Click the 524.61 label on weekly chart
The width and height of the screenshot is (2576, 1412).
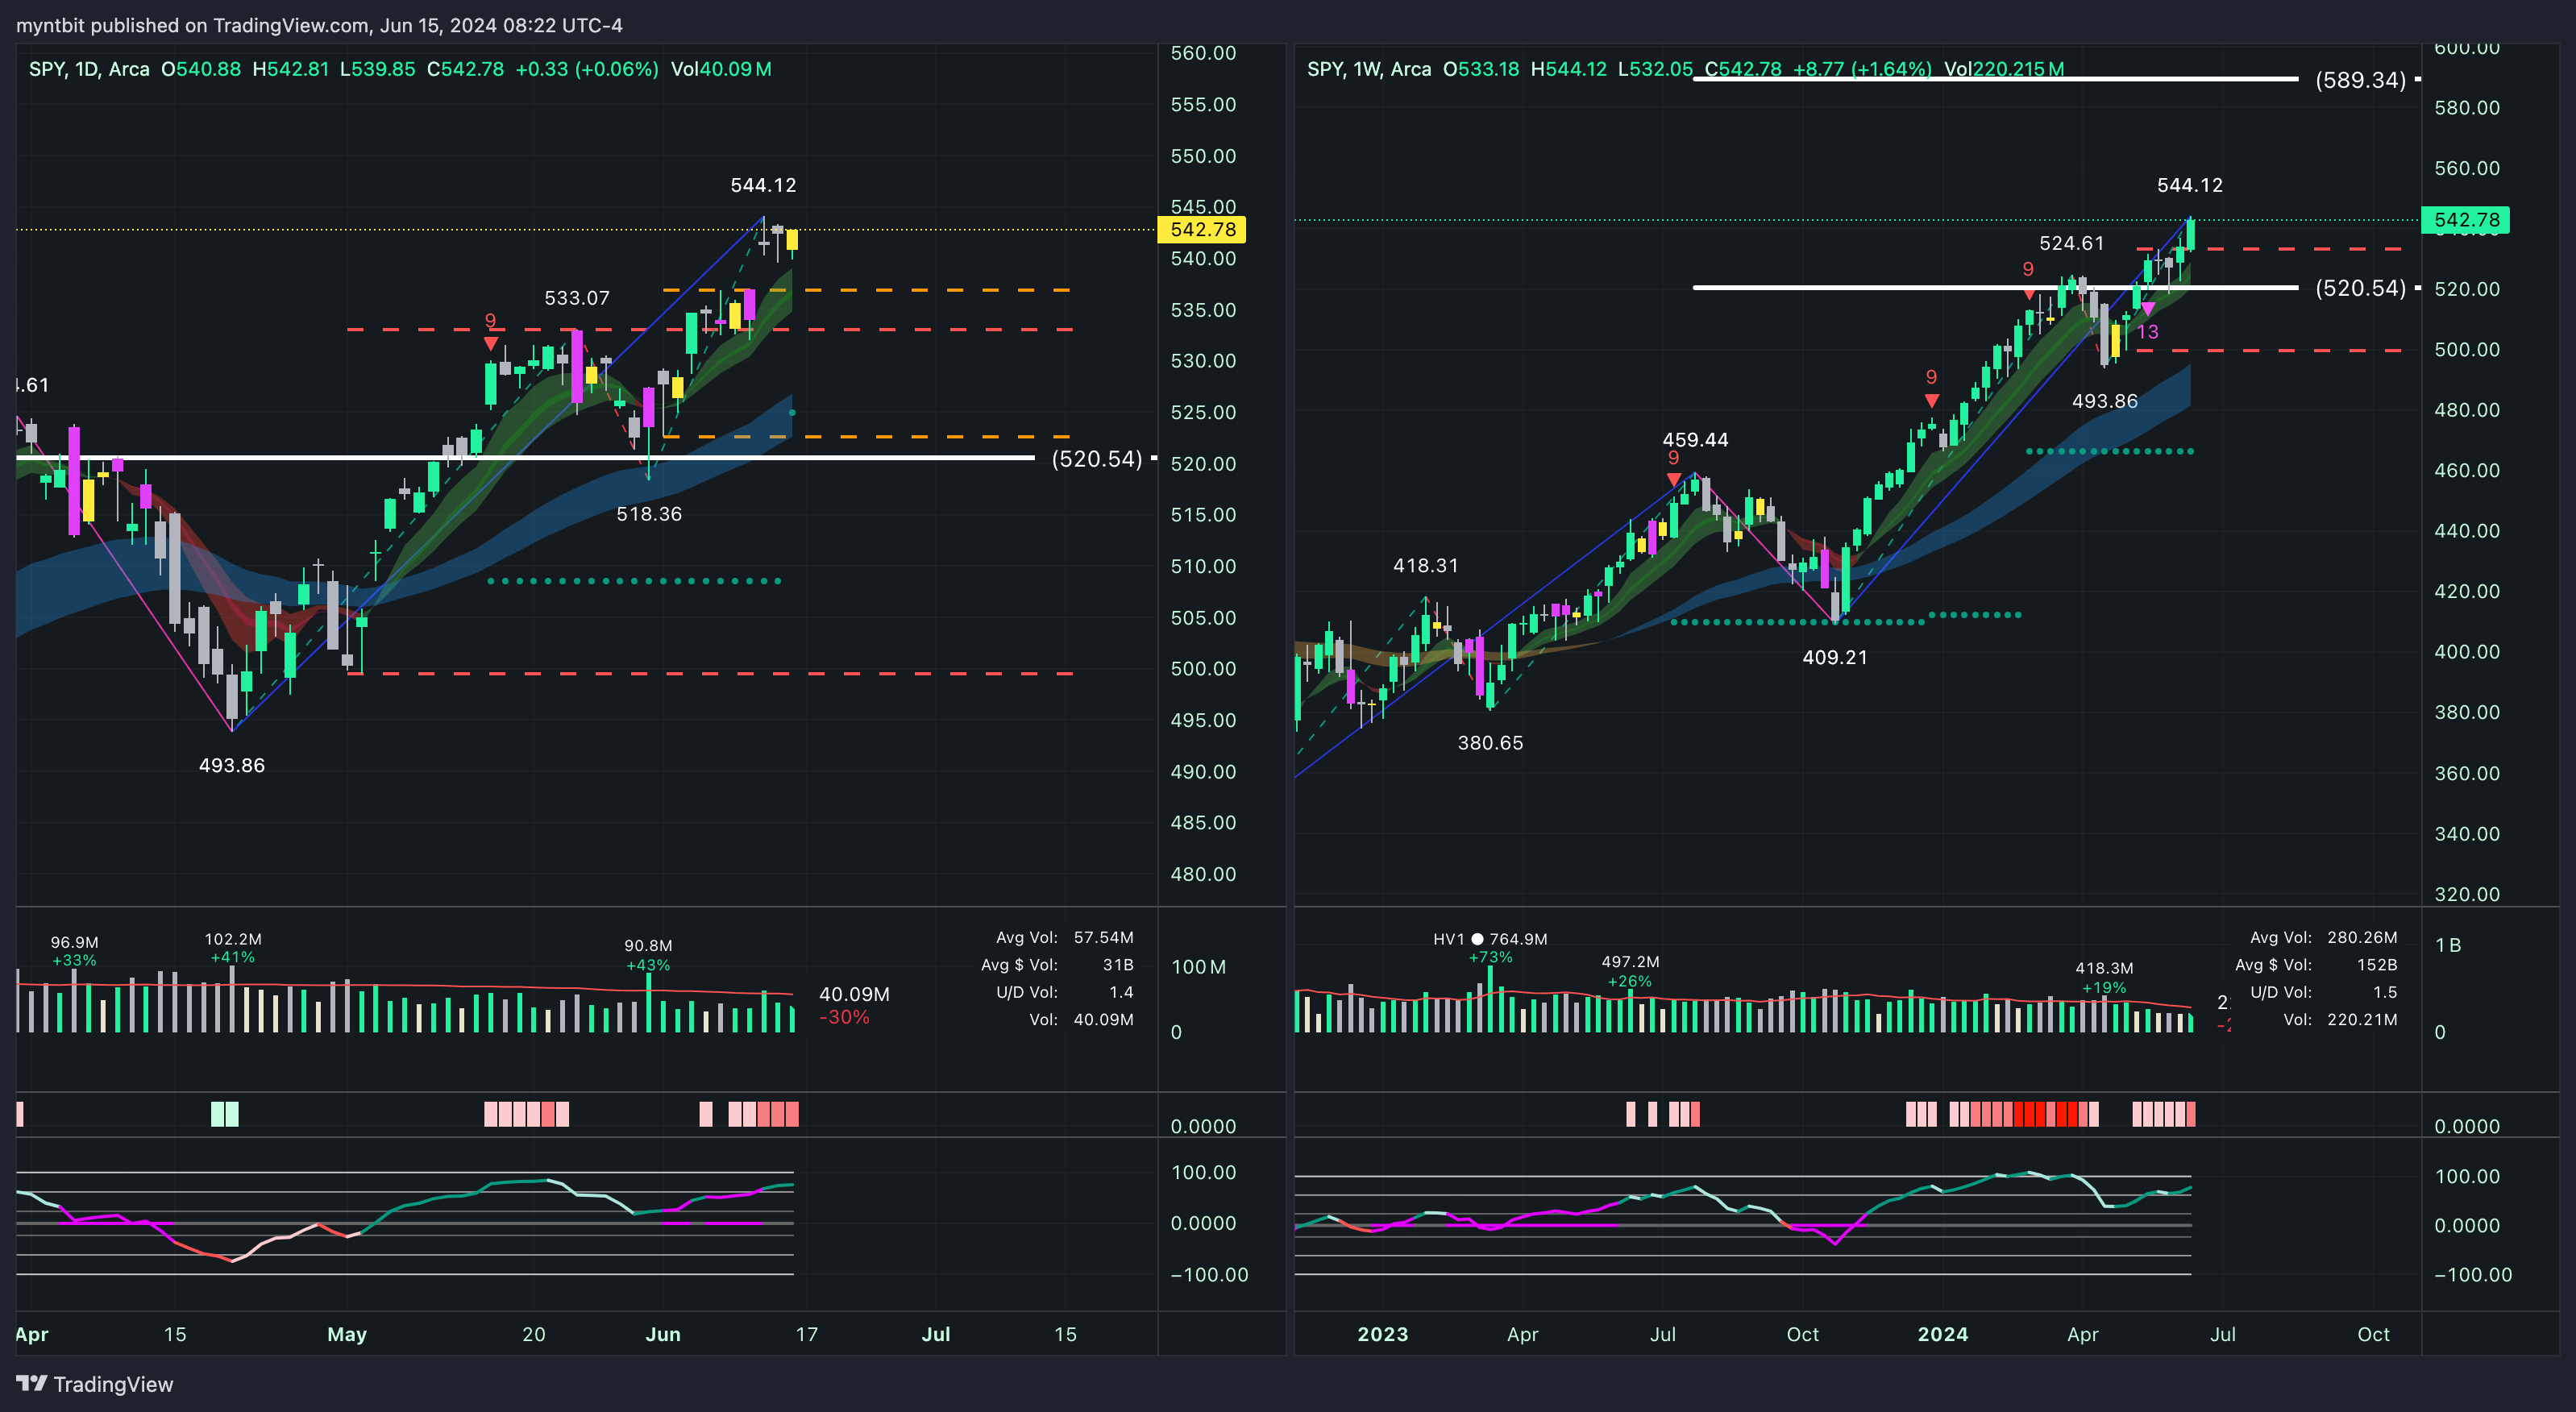pos(2071,243)
